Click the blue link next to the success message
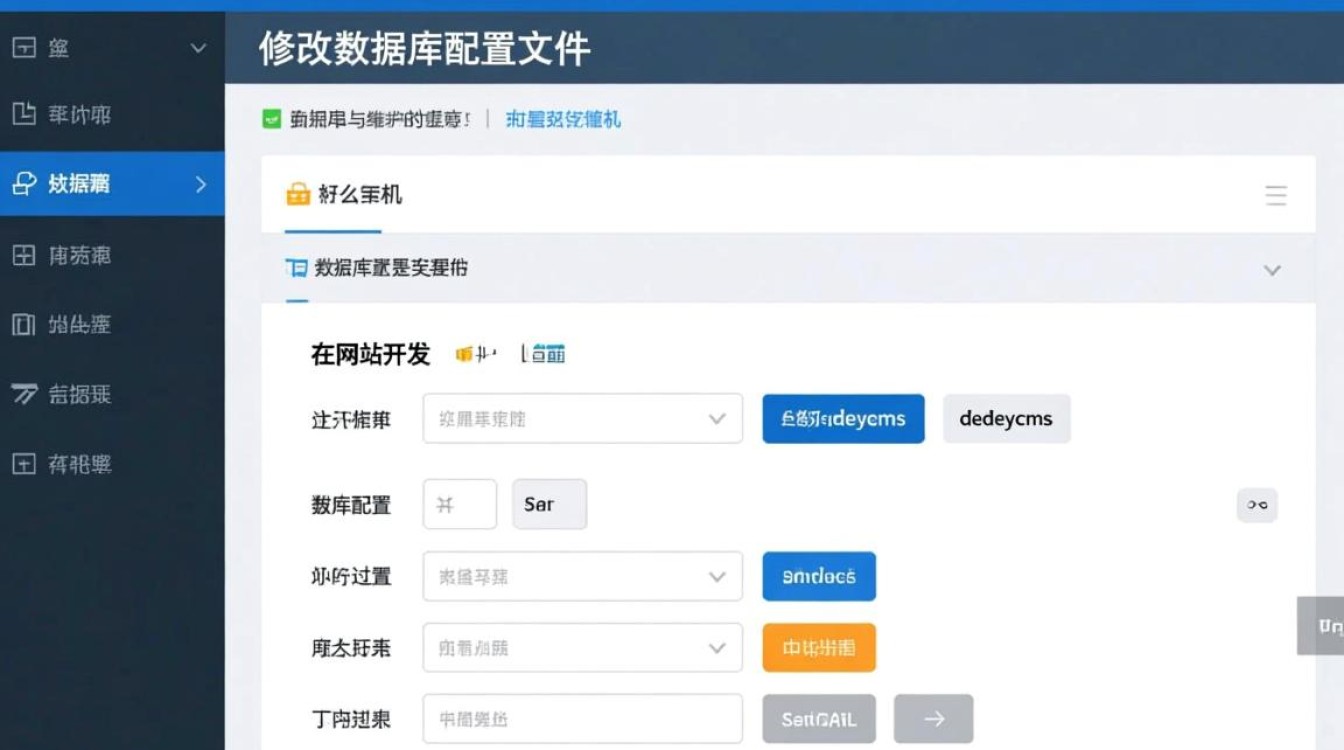The image size is (1344, 750). [x=563, y=119]
